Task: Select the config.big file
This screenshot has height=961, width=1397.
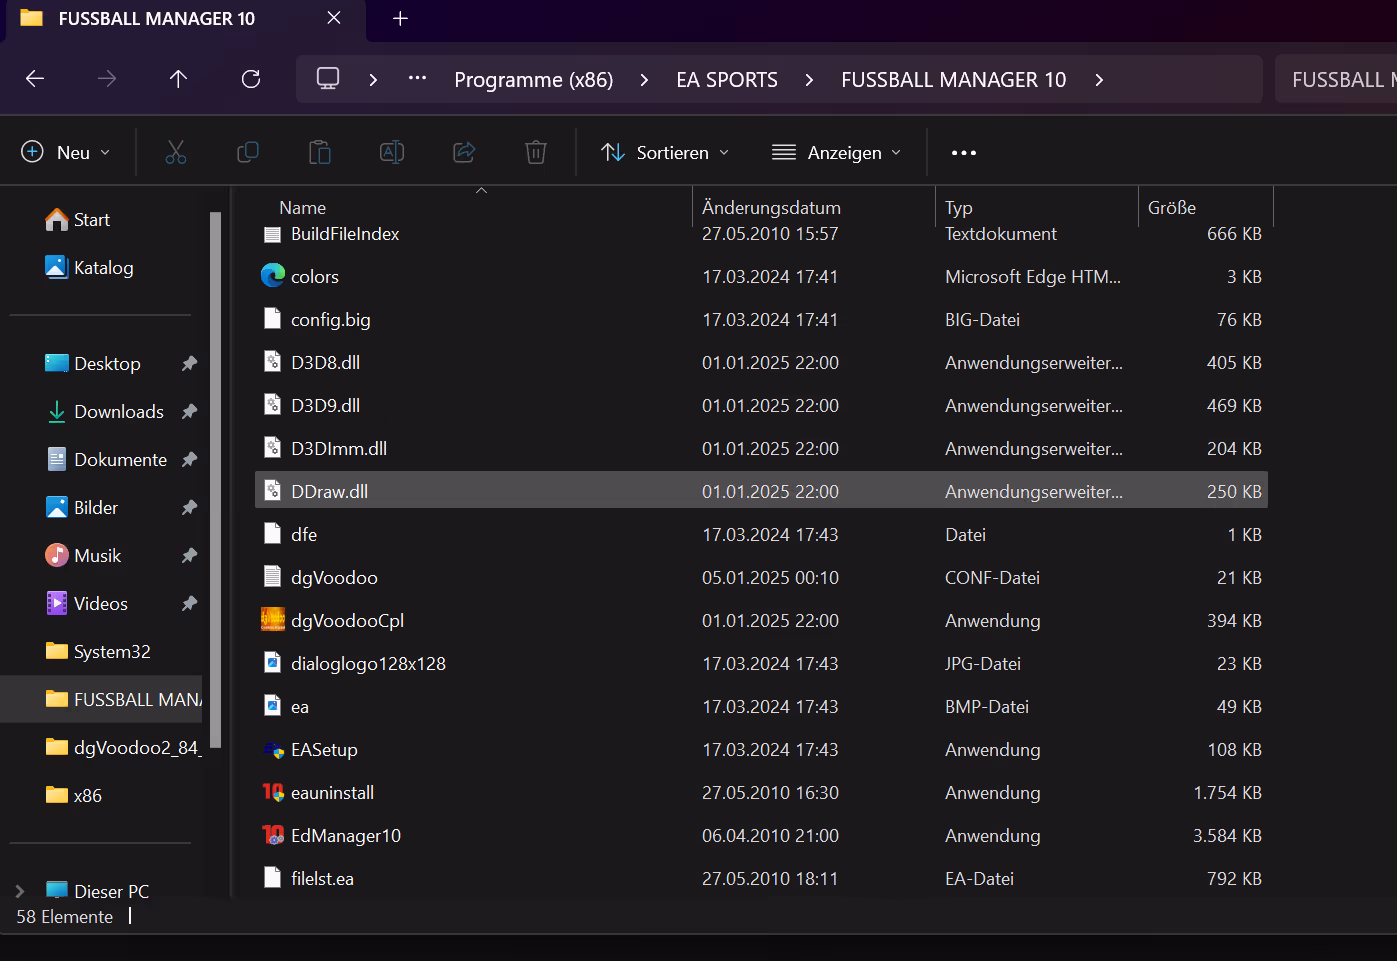Action: pos(761,319)
